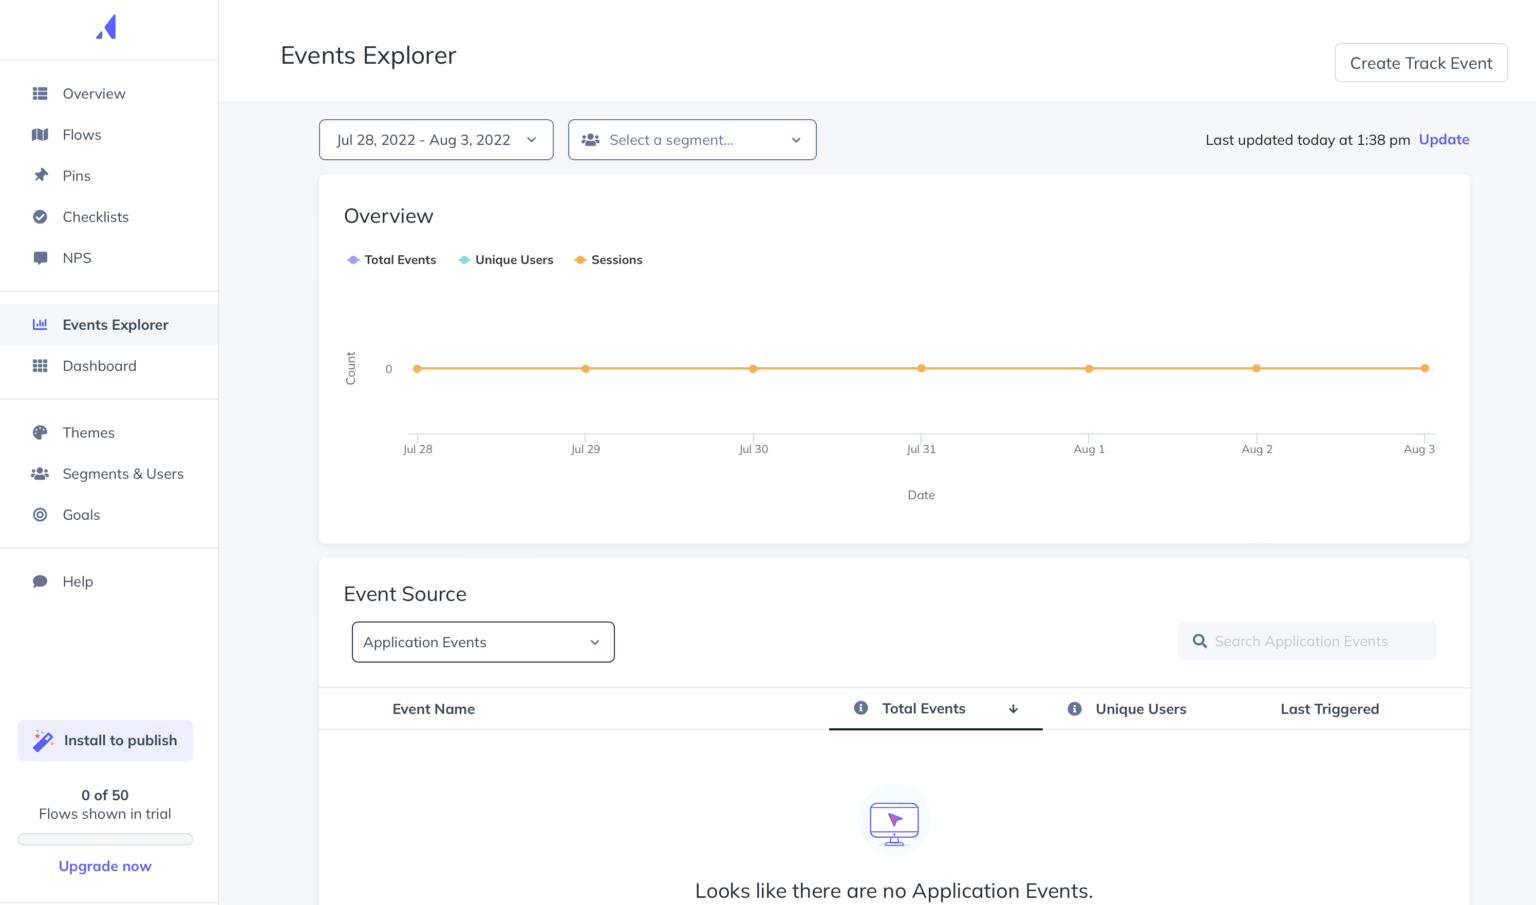Open the NPS section
The height and width of the screenshot is (905, 1536).
pyautogui.click(x=40, y=257)
